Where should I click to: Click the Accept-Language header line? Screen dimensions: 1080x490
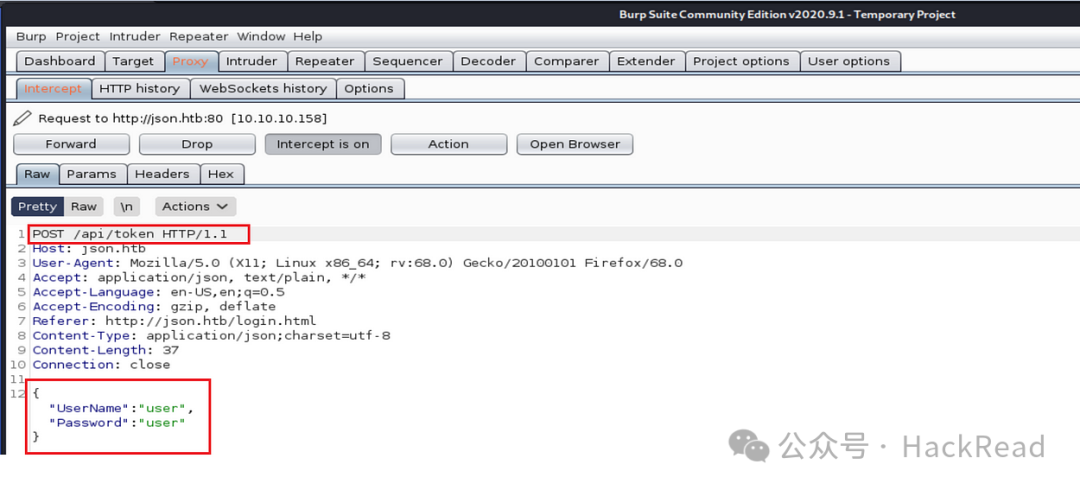(158, 292)
